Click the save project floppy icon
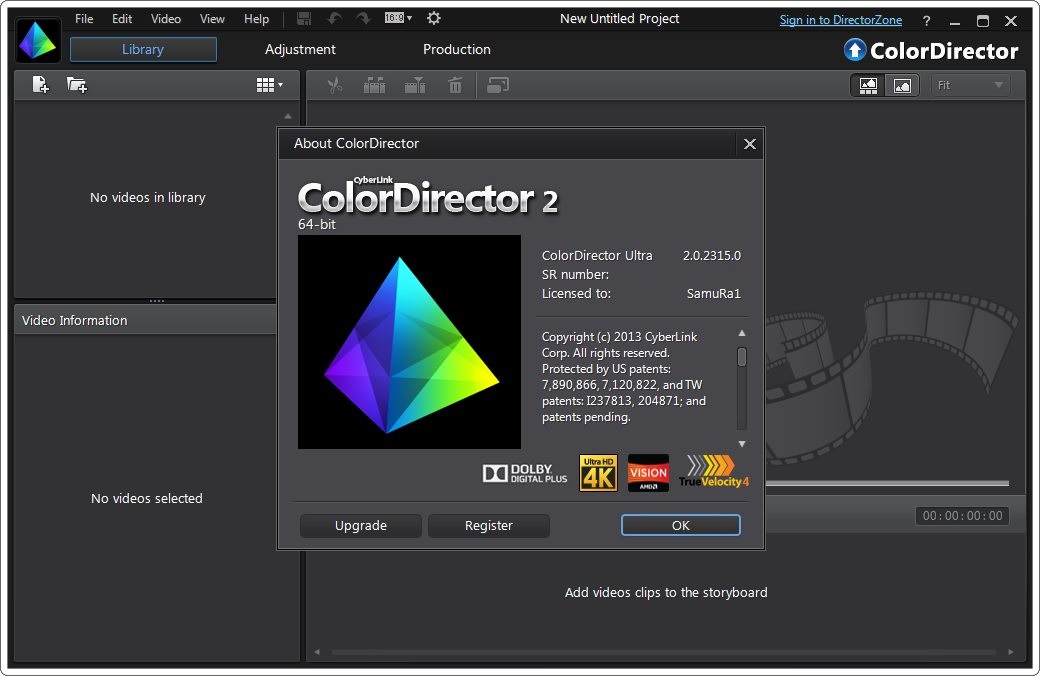This screenshot has width=1040, height=676. coord(304,19)
